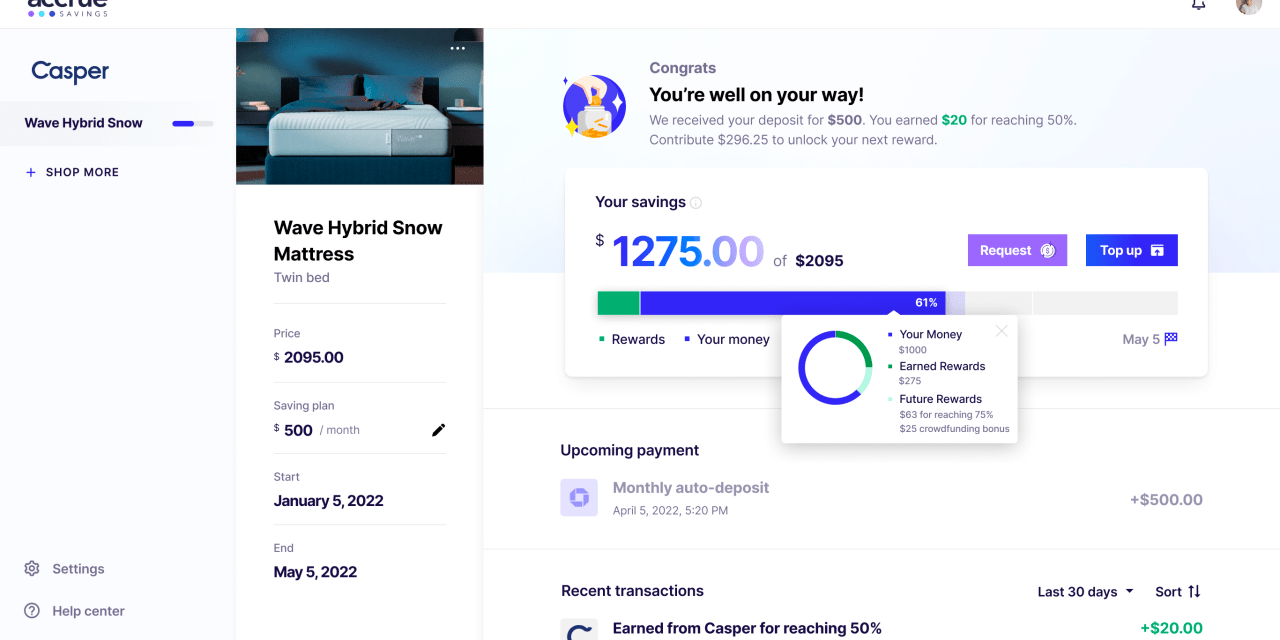Click the end date May 5, 2022
Screen dimensions: 1280x640
point(316,572)
